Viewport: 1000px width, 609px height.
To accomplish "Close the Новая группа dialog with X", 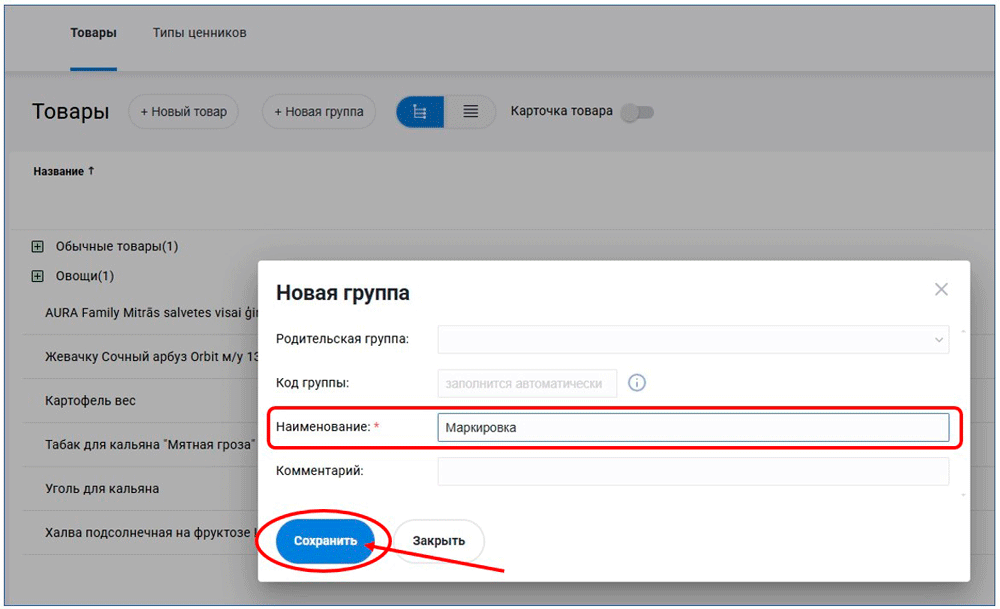I will pos(941,289).
